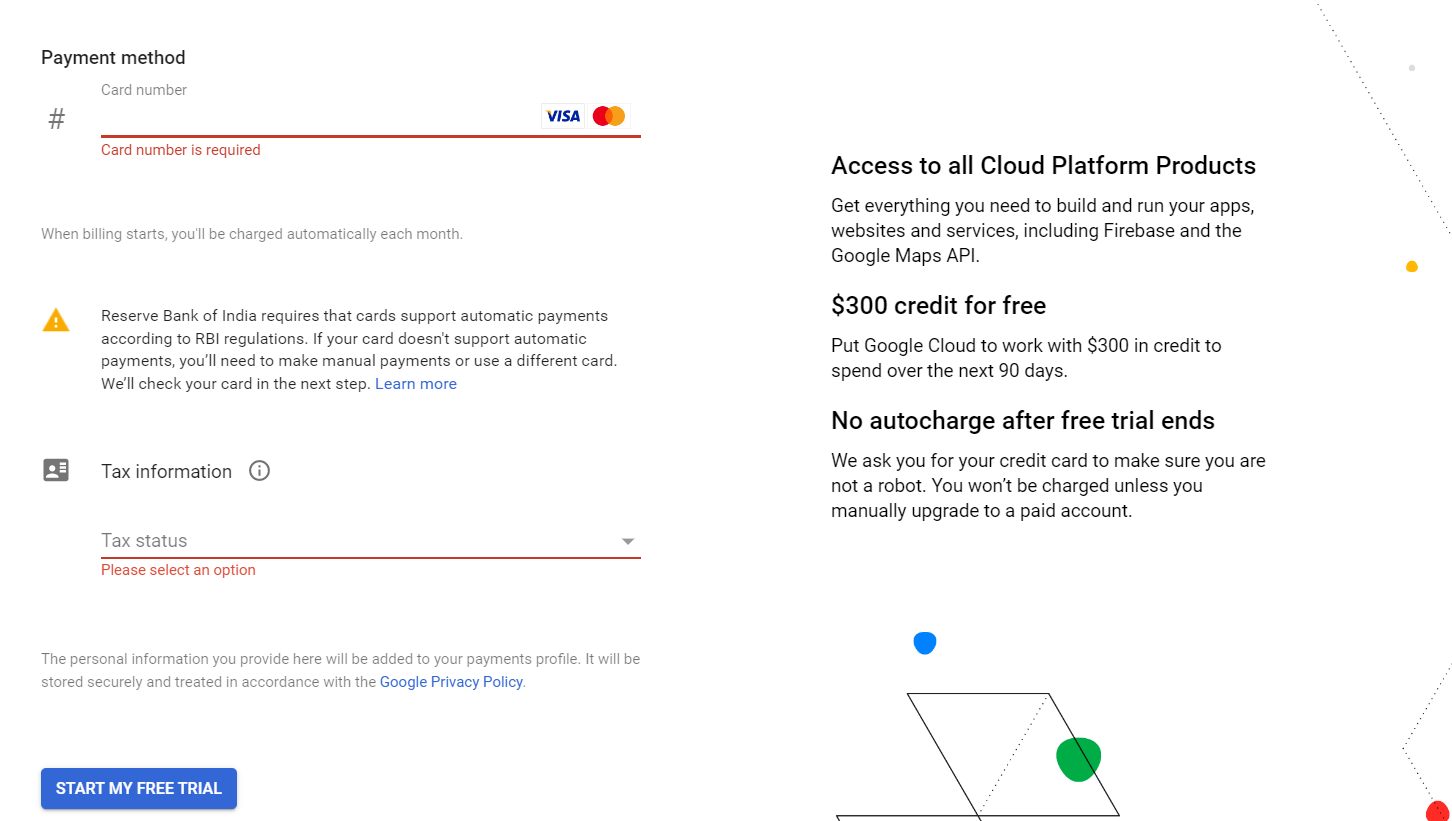Click the orange warning triangle icon
Image resolution: width=1452 pixels, height=821 pixels.
click(56, 320)
